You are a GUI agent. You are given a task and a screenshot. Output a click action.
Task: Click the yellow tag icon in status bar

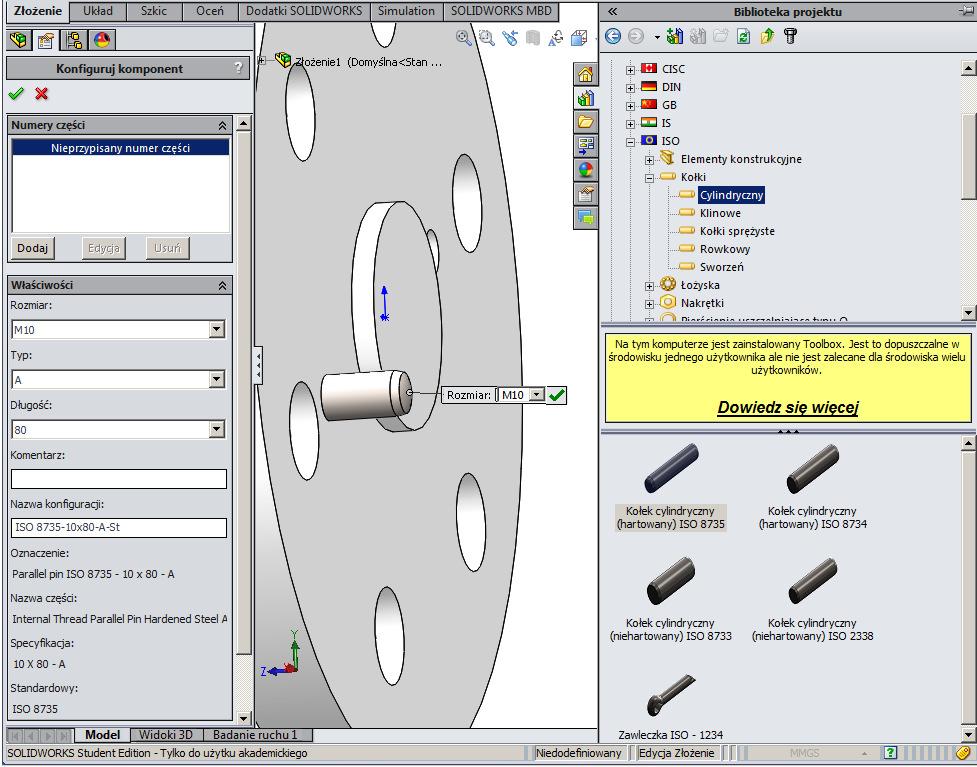pos(965,753)
